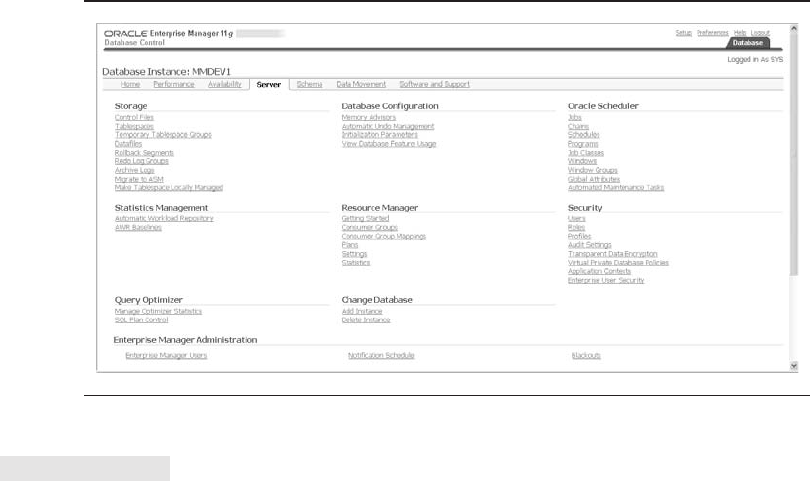Open Virtual Private Database Policies
This screenshot has width=810, height=481.
point(618,262)
